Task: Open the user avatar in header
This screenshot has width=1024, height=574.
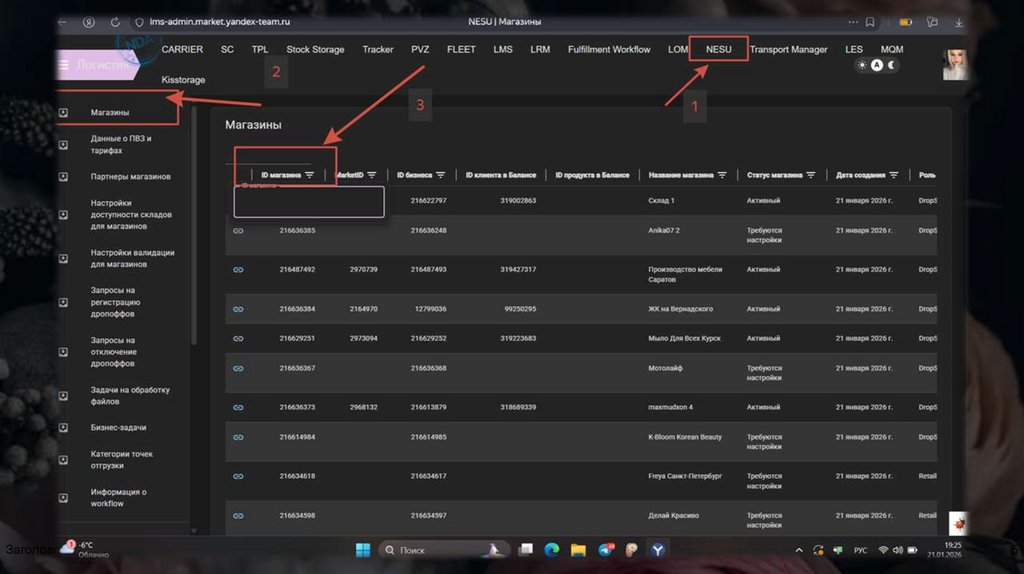Action: [x=955, y=64]
